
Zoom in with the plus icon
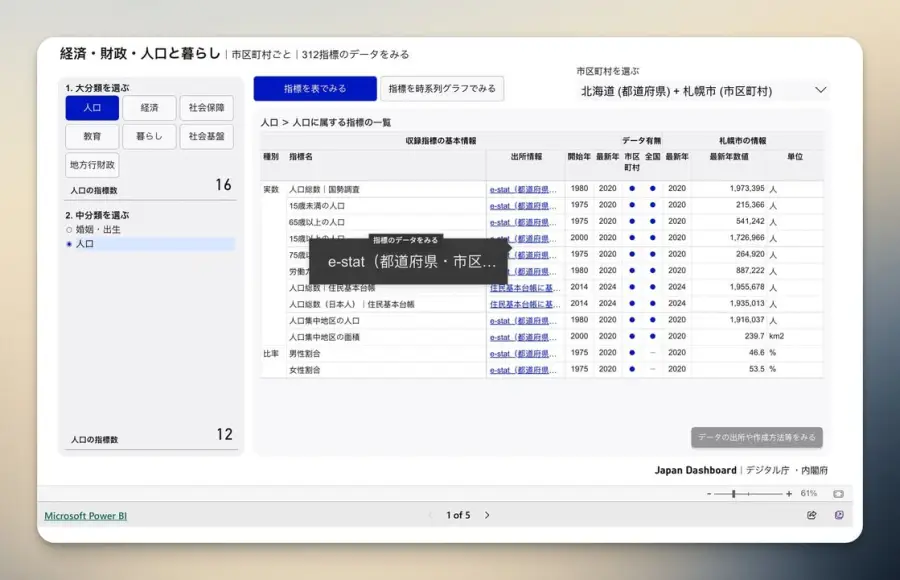tap(789, 494)
